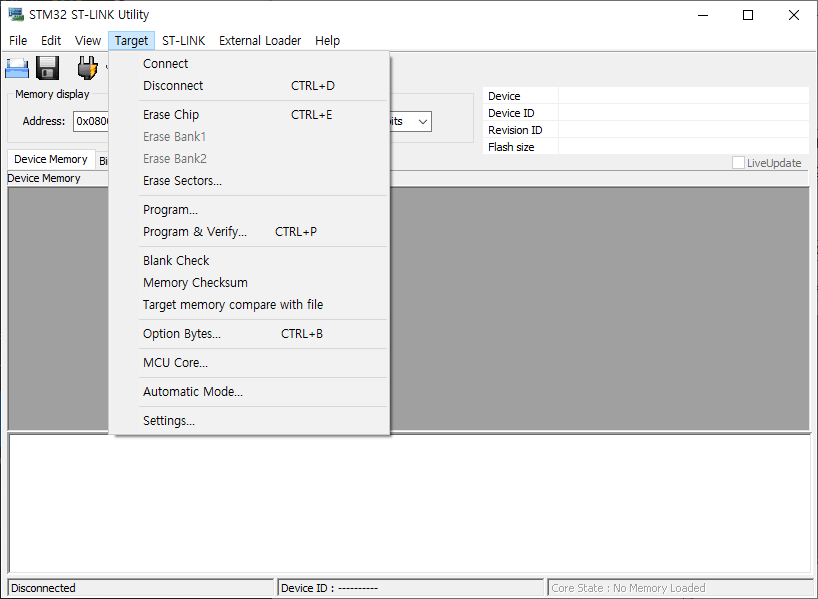This screenshot has height=599, width=818.
Task: Open the ST-LINK menu
Action: click(184, 41)
